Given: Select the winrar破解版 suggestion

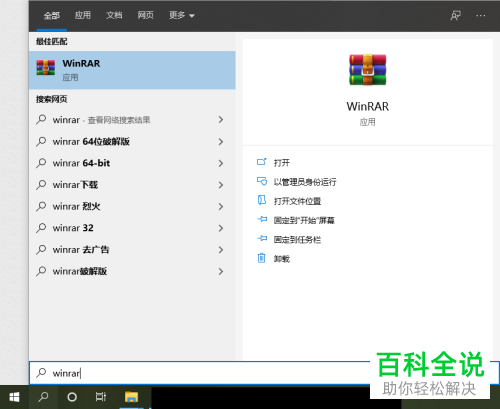Looking at the screenshot, I should [x=132, y=271].
